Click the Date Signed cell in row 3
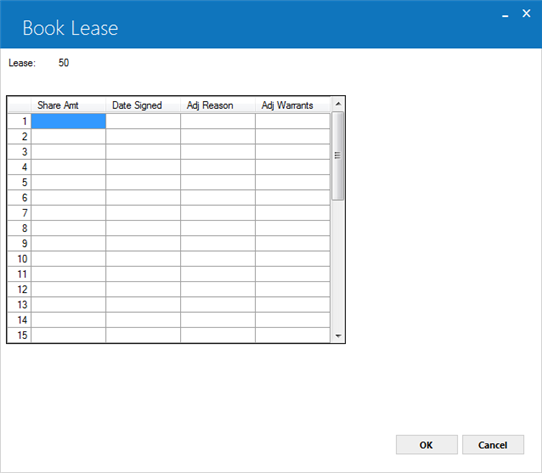Image resolution: width=542 pixels, height=473 pixels. (143, 152)
